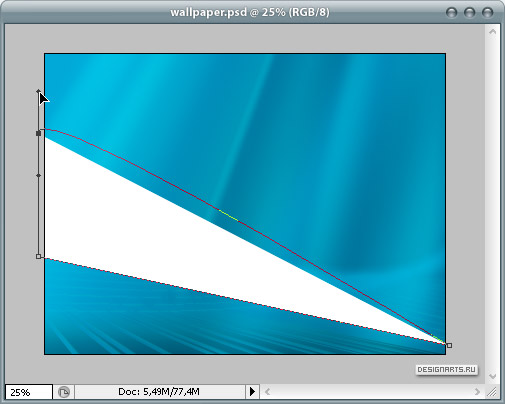The width and height of the screenshot is (505, 404).
Task: Click the vertical scrollbar down arrow
Action: coord(492,376)
